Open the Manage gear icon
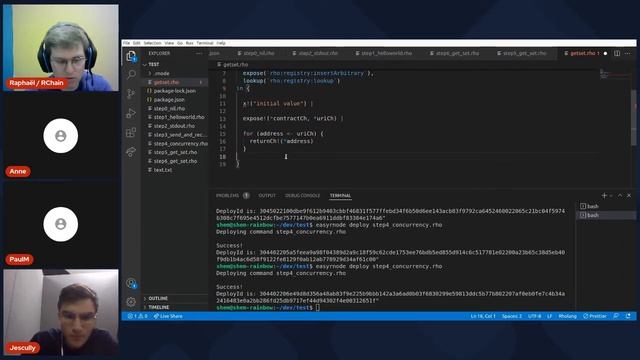Image resolution: width=640 pixels, height=360 pixels. [x=131, y=302]
